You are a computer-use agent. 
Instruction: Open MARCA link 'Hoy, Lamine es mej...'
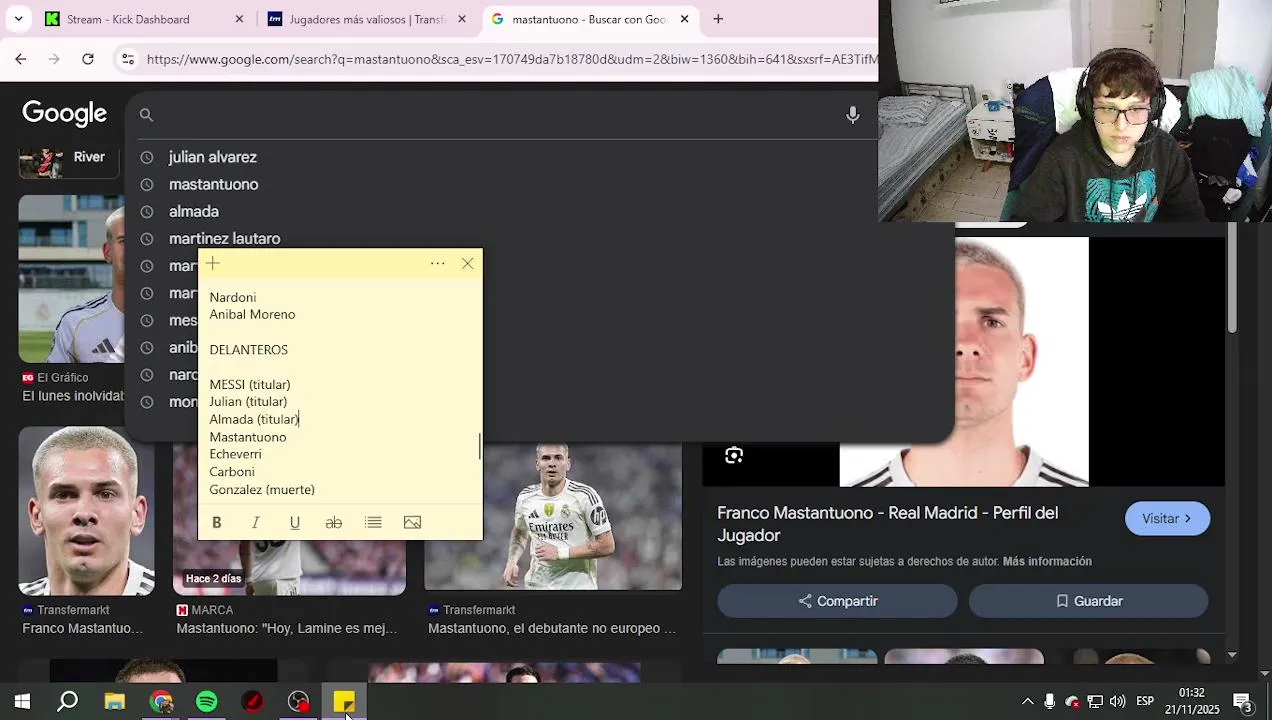click(x=286, y=628)
